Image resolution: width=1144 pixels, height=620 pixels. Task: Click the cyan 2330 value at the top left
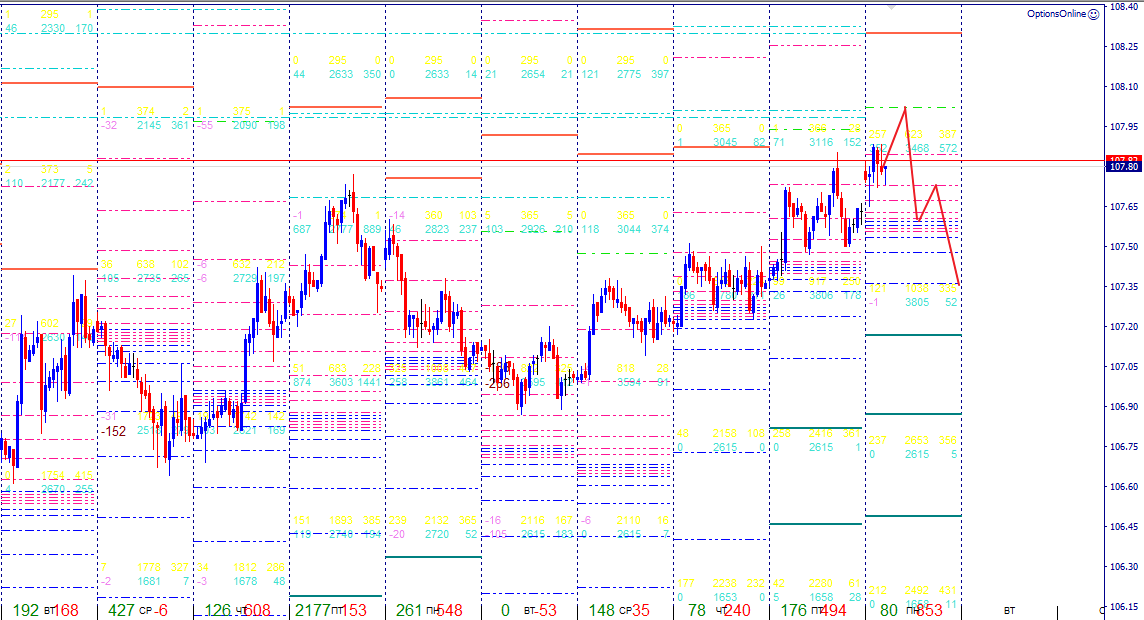[x=53, y=28]
